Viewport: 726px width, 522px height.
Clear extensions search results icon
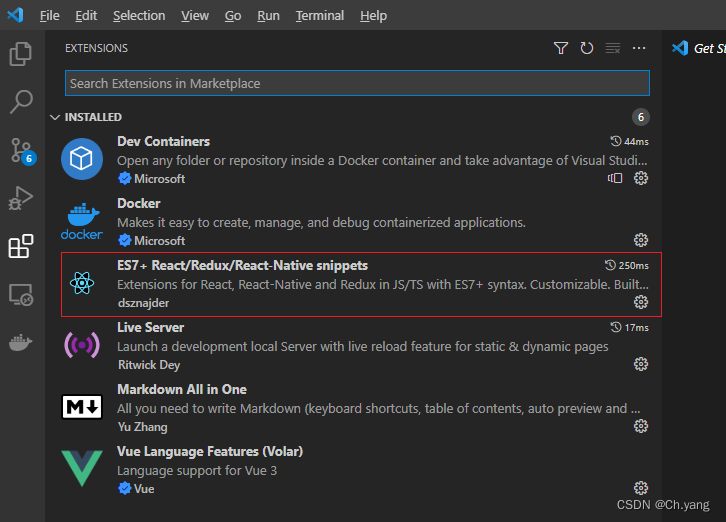click(x=613, y=48)
